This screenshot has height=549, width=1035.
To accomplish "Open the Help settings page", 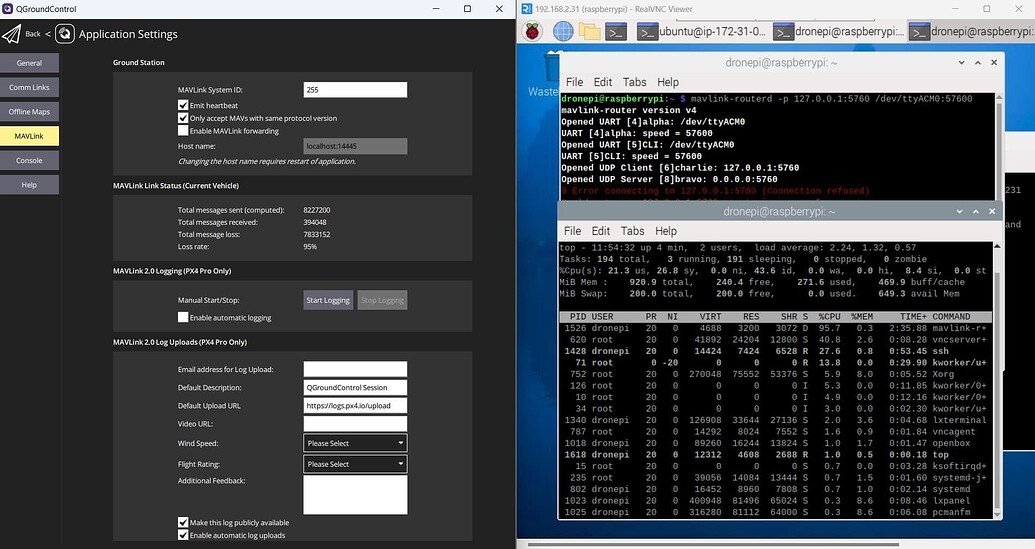I will [x=29, y=185].
